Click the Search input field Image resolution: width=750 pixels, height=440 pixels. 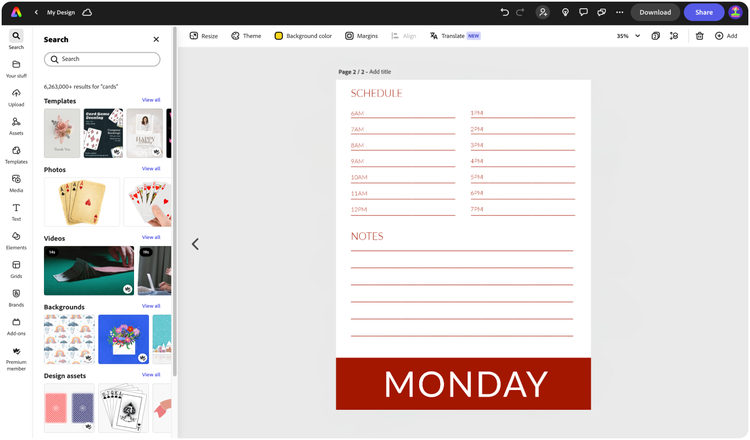(x=102, y=59)
